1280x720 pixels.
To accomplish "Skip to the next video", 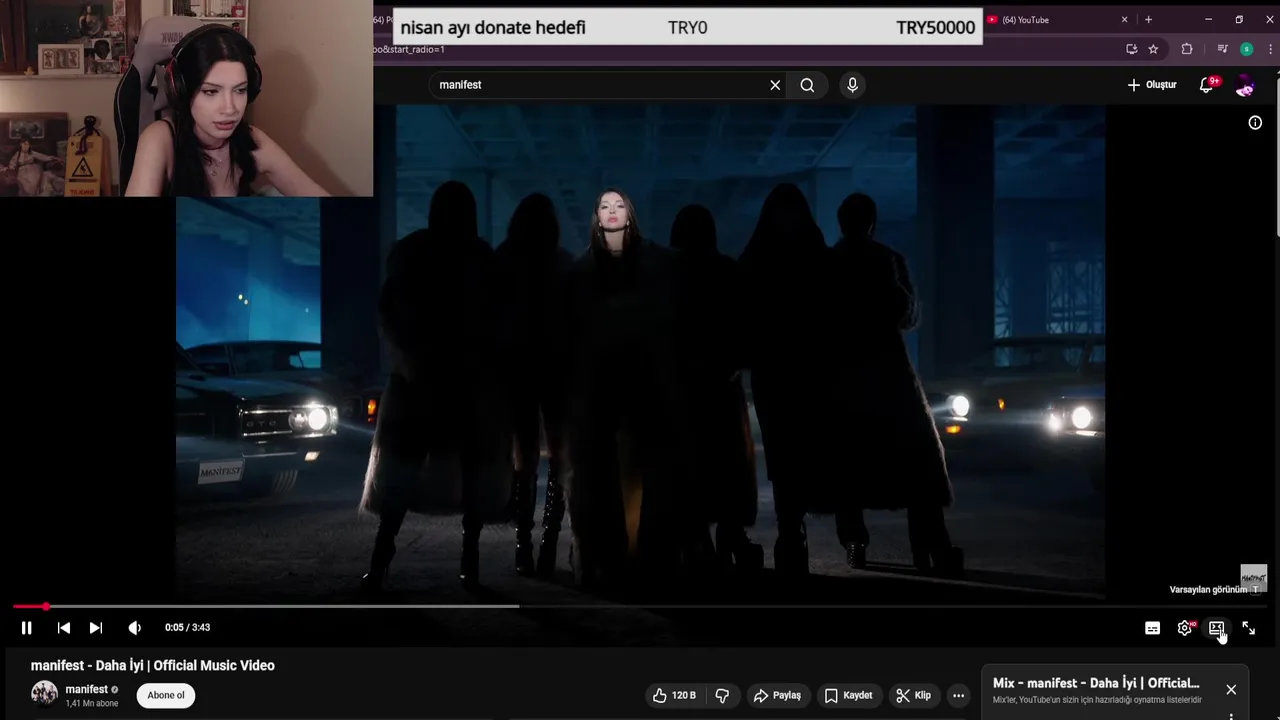I will (x=96, y=628).
